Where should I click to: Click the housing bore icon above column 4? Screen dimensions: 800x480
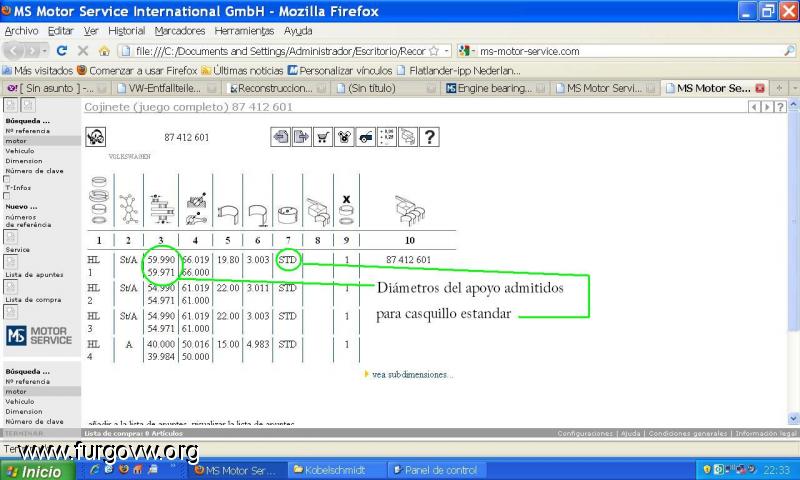[x=196, y=209]
